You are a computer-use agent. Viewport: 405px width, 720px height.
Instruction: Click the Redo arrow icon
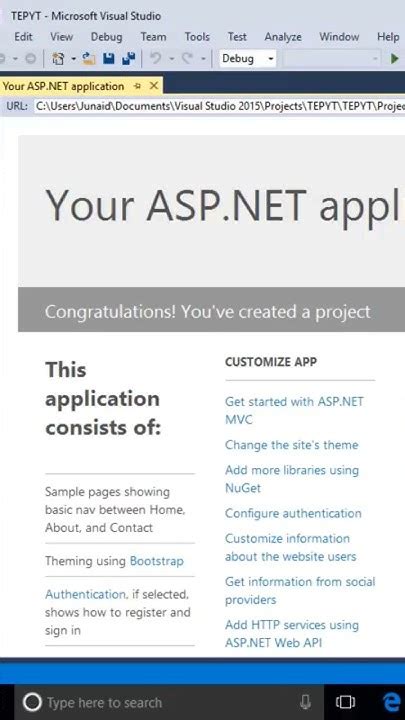coord(186,59)
